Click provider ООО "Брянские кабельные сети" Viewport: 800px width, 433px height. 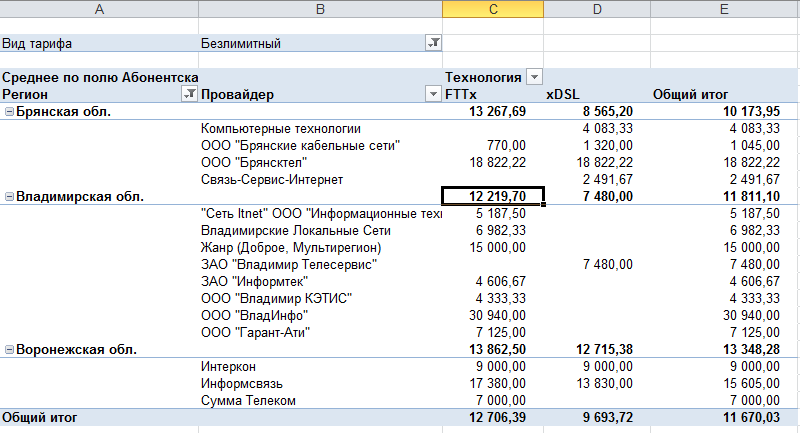300,145
